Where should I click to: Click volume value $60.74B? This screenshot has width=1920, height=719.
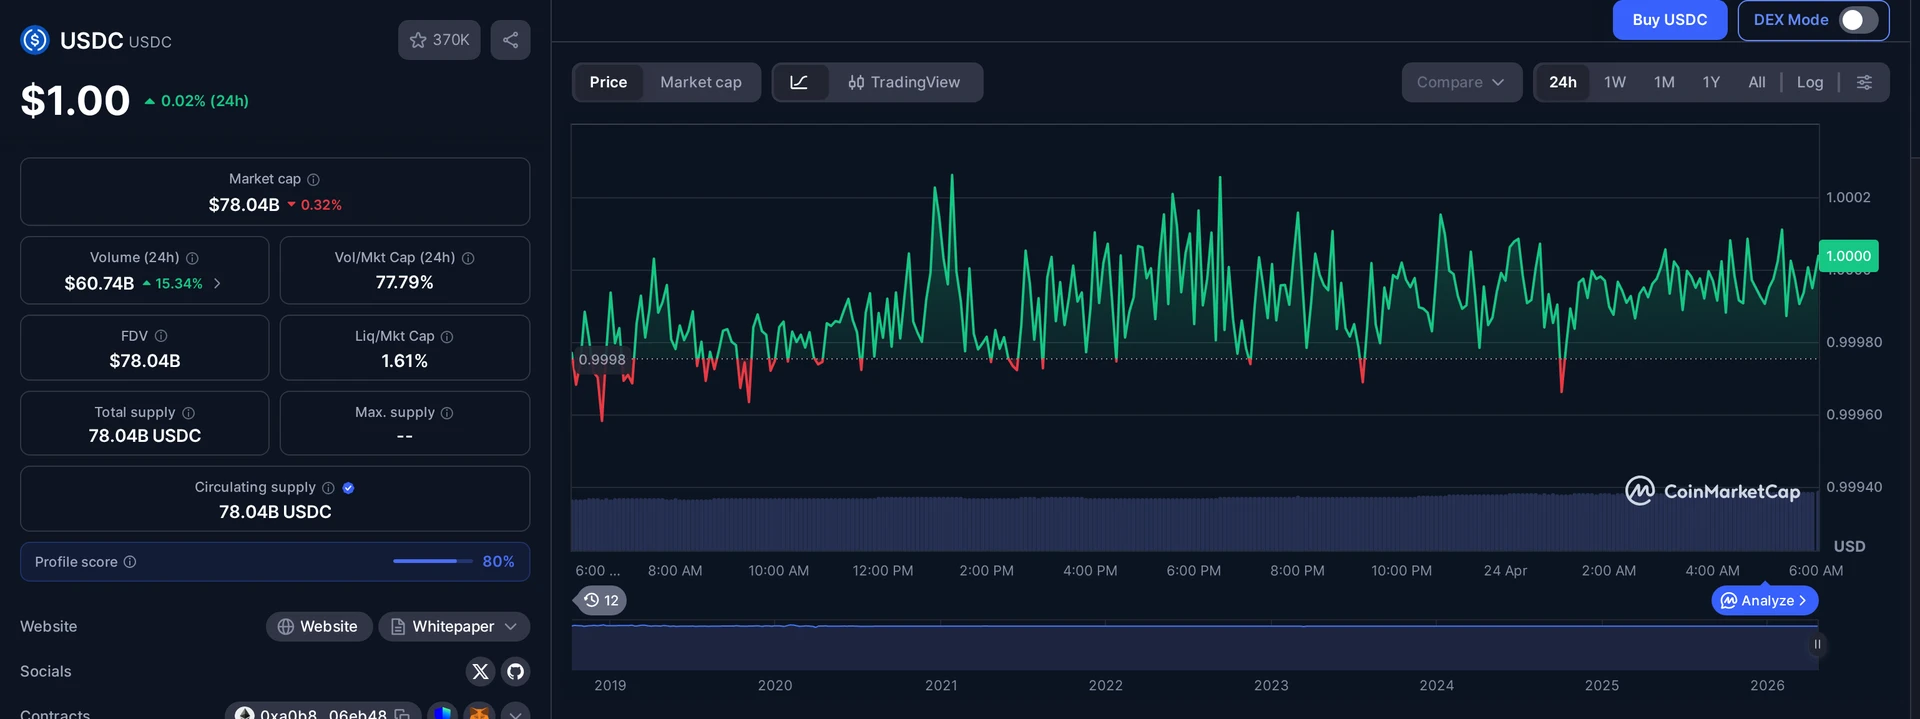99,284
